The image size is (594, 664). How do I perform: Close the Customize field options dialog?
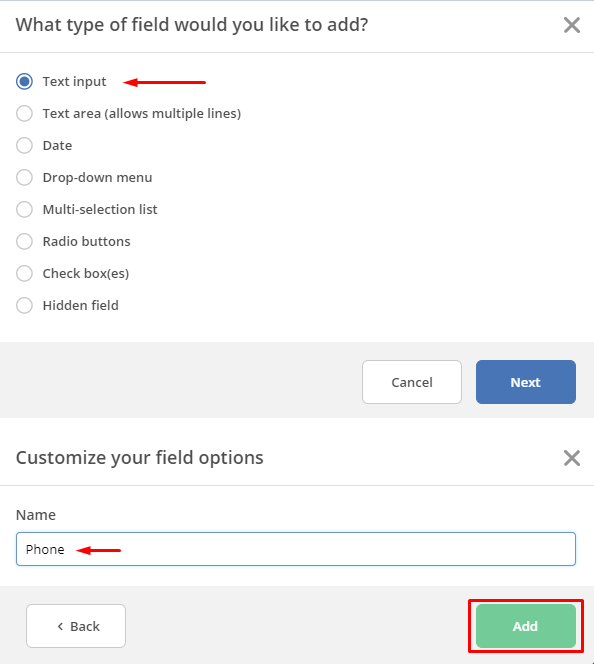[572, 458]
